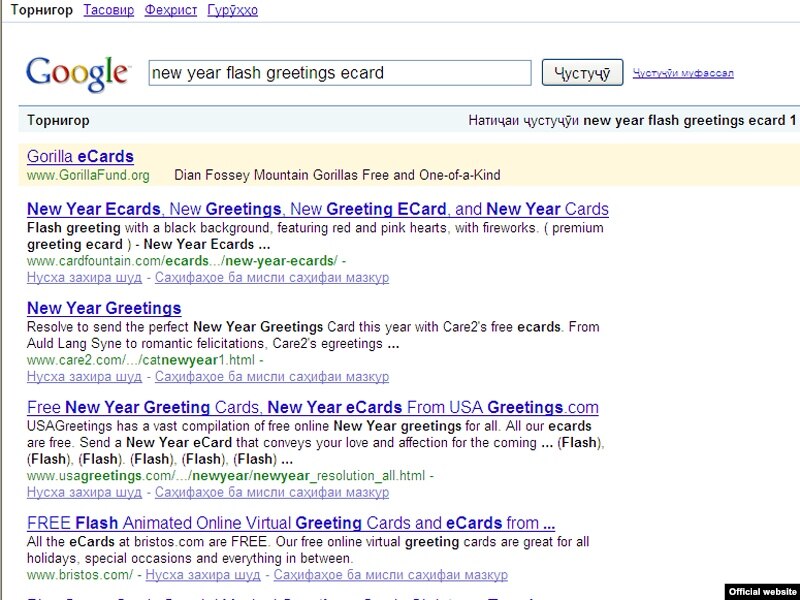Open the Гурӯҳҳо (Groups) tab link
The height and width of the screenshot is (600, 800).
232,10
